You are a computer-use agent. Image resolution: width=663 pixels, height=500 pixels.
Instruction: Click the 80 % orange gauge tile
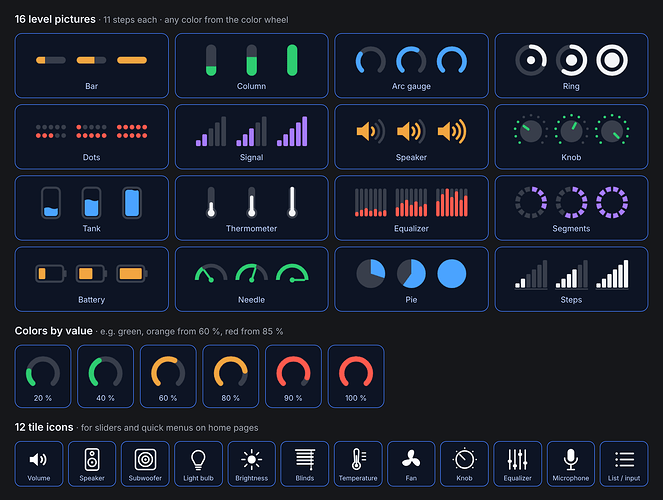coord(230,376)
